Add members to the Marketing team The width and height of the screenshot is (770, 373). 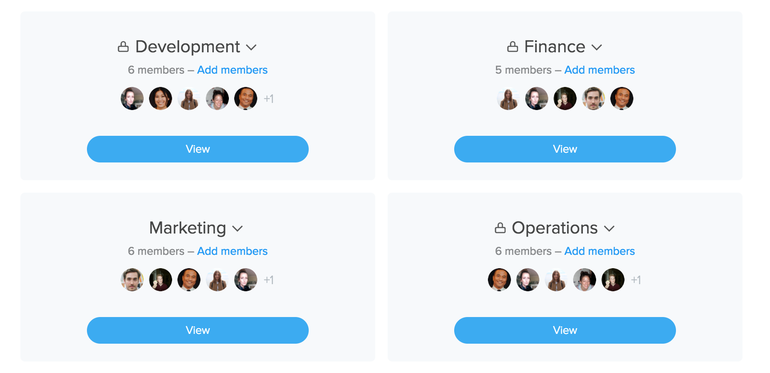point(232,251)
